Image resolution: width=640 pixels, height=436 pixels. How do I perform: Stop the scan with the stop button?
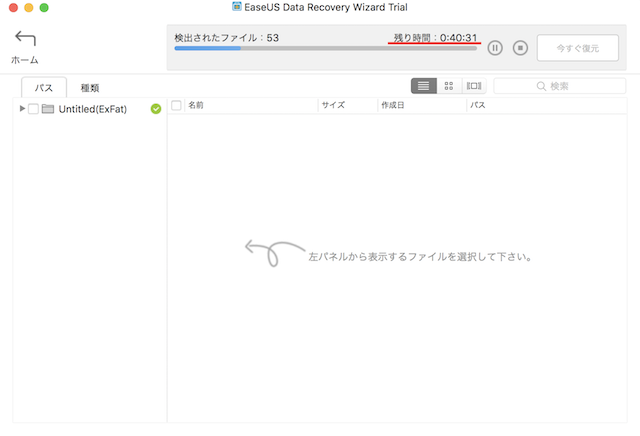tap(520, 48)
